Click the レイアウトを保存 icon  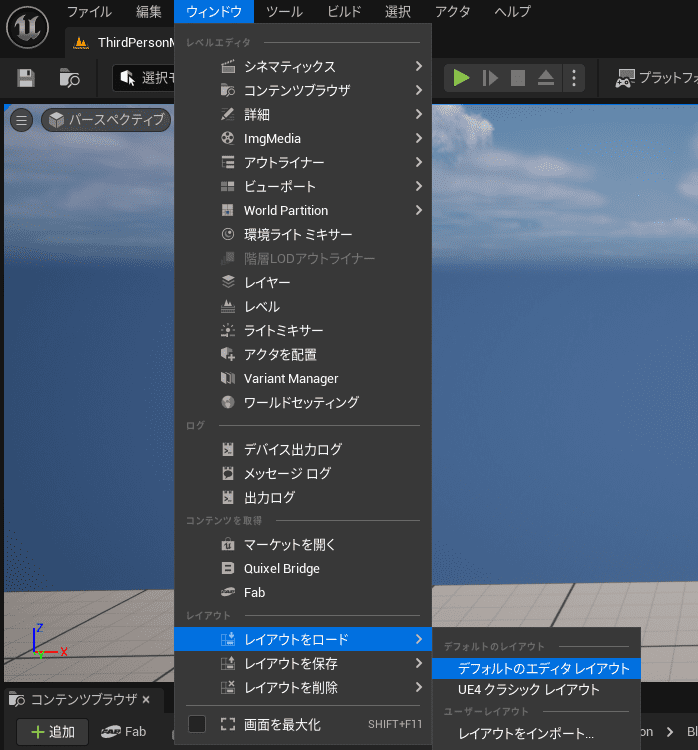(228, 663)
